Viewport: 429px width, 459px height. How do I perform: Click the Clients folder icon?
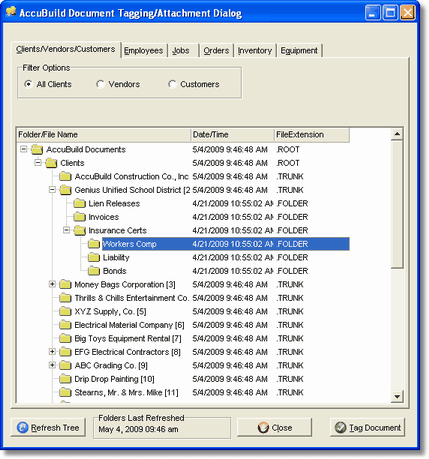51,163
